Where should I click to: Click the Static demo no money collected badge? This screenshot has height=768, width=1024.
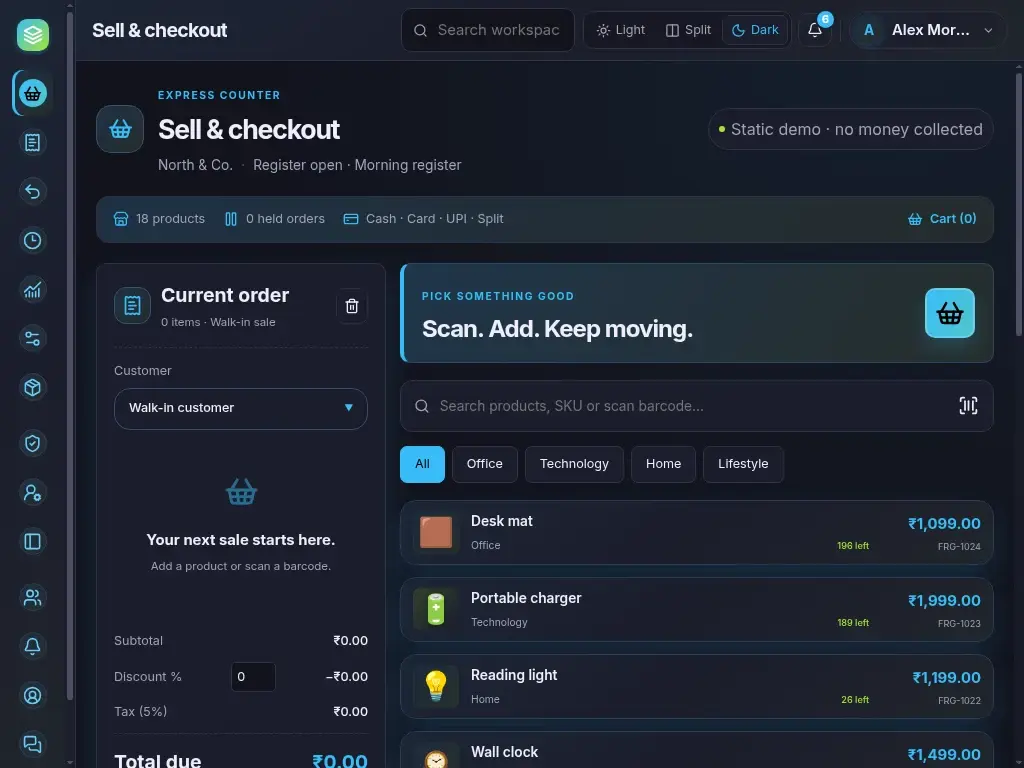pos(851,129)
